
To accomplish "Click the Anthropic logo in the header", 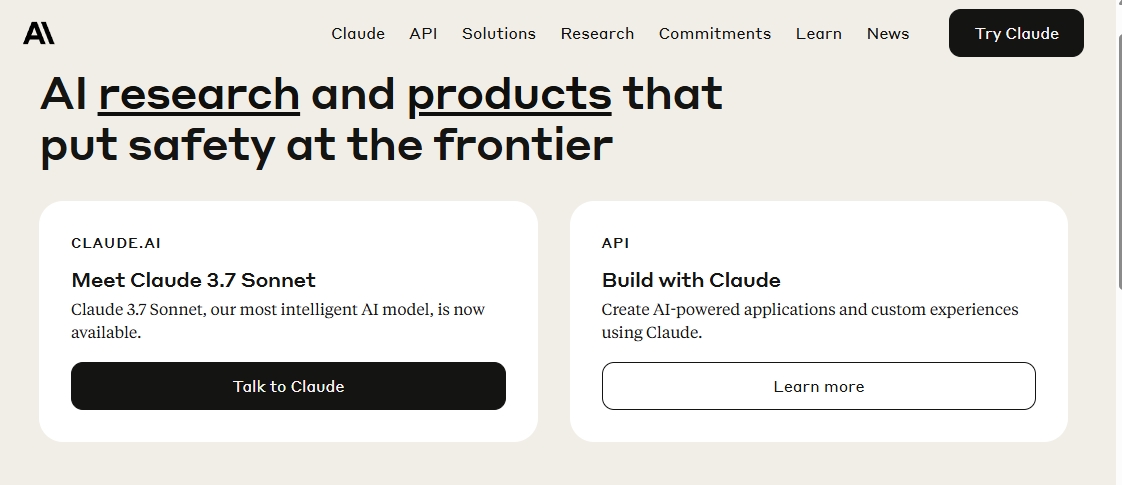I will (x=39, y=33).
